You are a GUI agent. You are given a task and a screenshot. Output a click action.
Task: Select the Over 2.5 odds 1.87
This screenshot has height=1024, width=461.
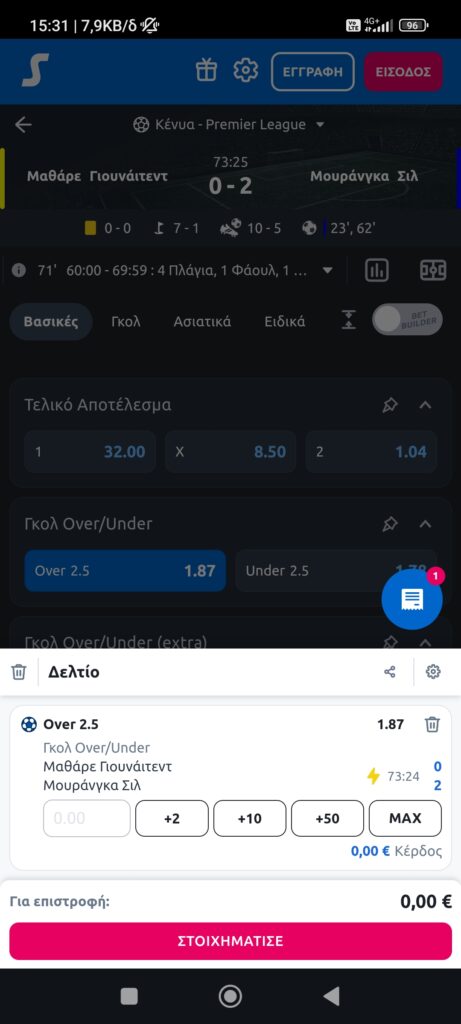[125, 571]
